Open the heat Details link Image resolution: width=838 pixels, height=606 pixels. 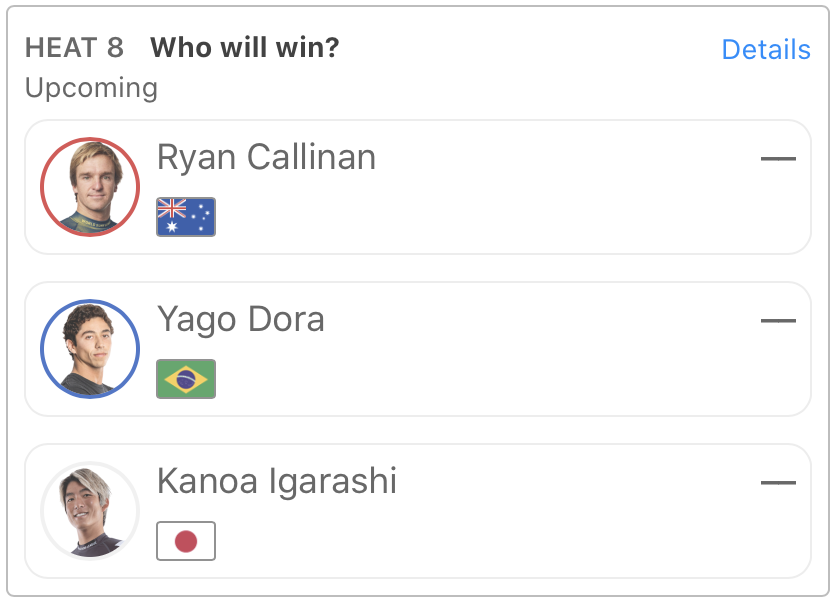(x=765, y=50)
